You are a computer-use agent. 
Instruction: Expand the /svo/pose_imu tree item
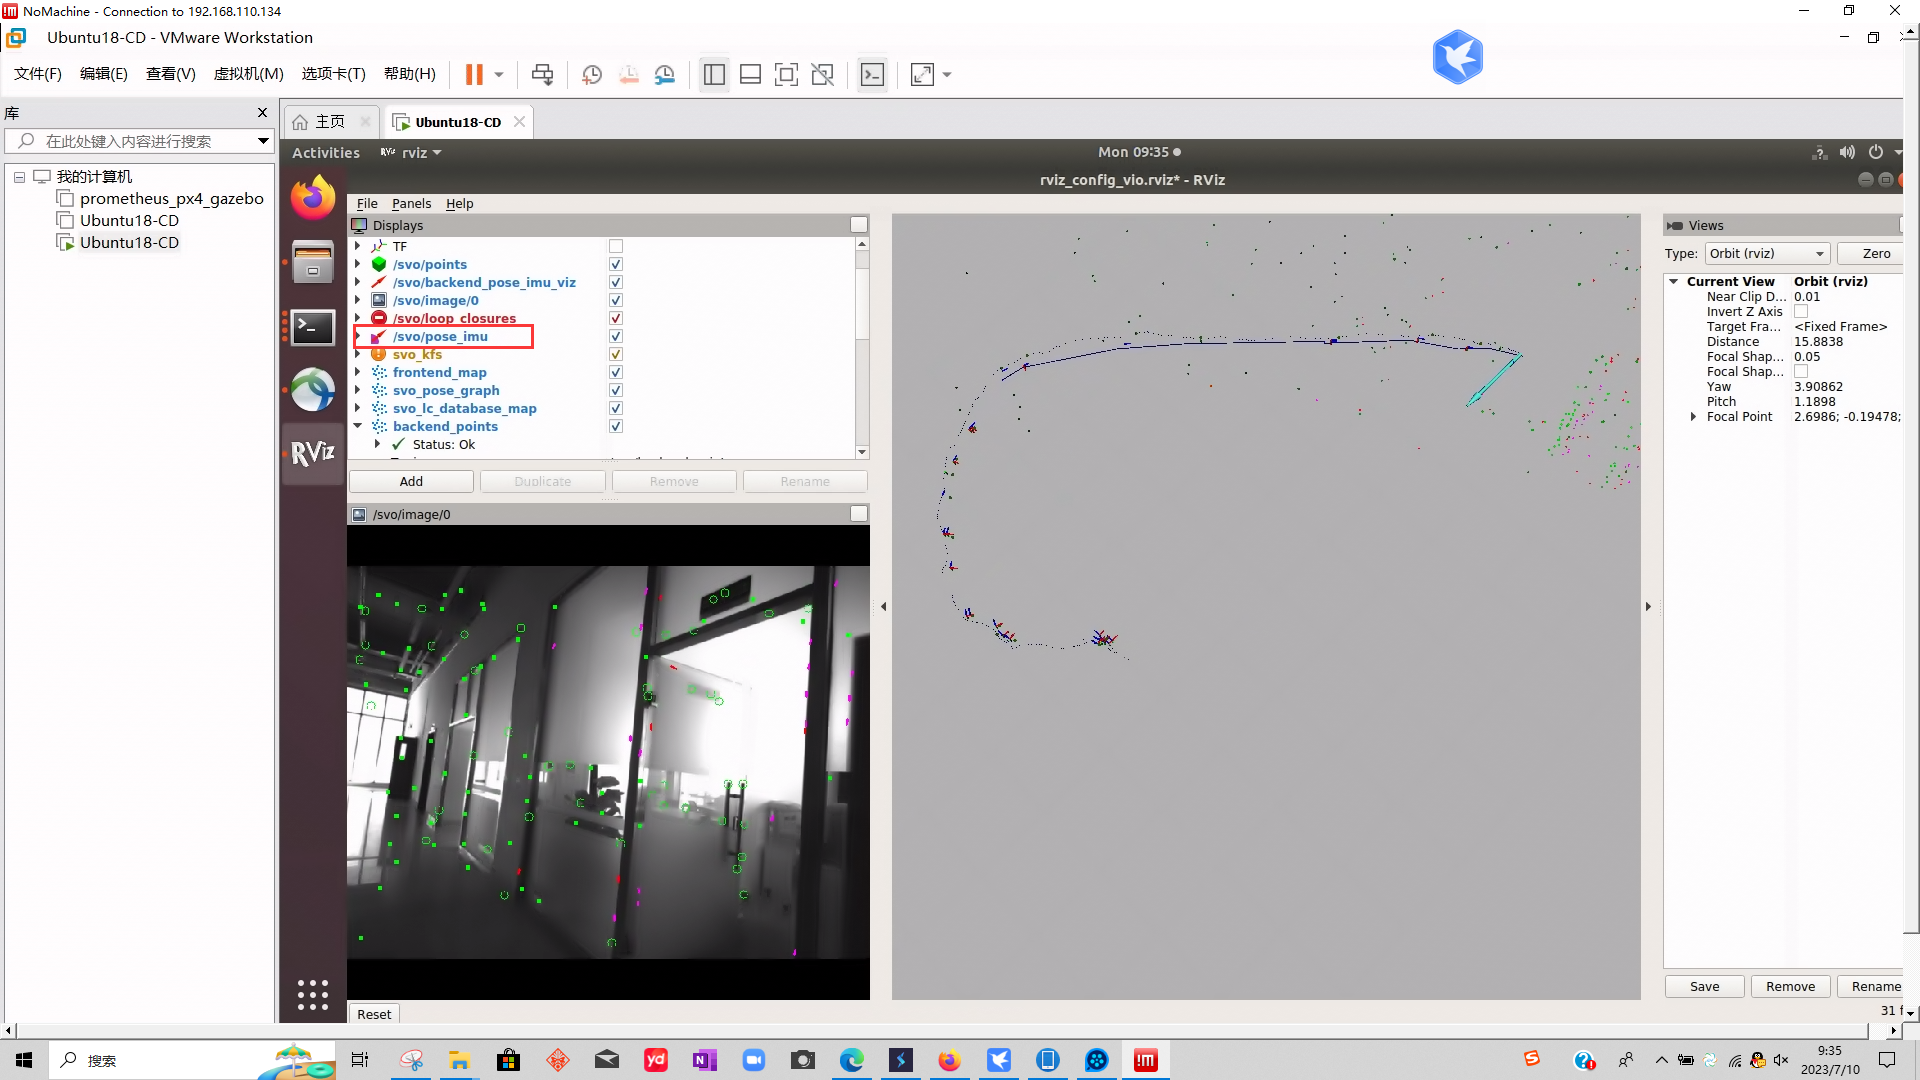click(358, 336)
